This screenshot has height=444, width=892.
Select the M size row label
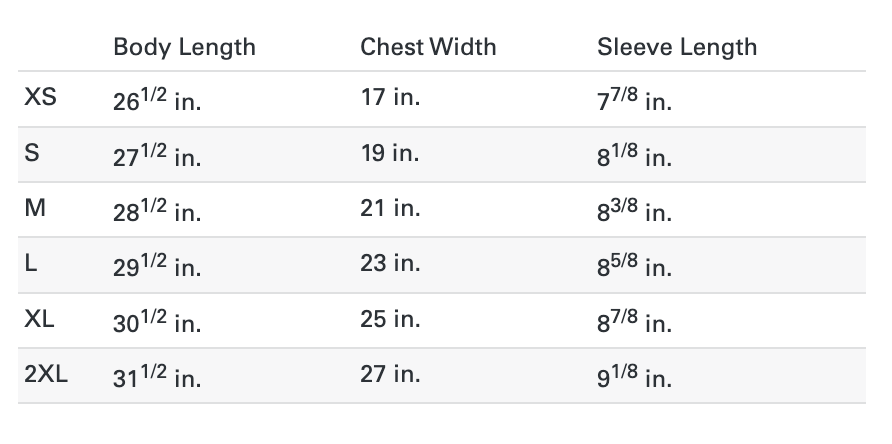(35, 208)
